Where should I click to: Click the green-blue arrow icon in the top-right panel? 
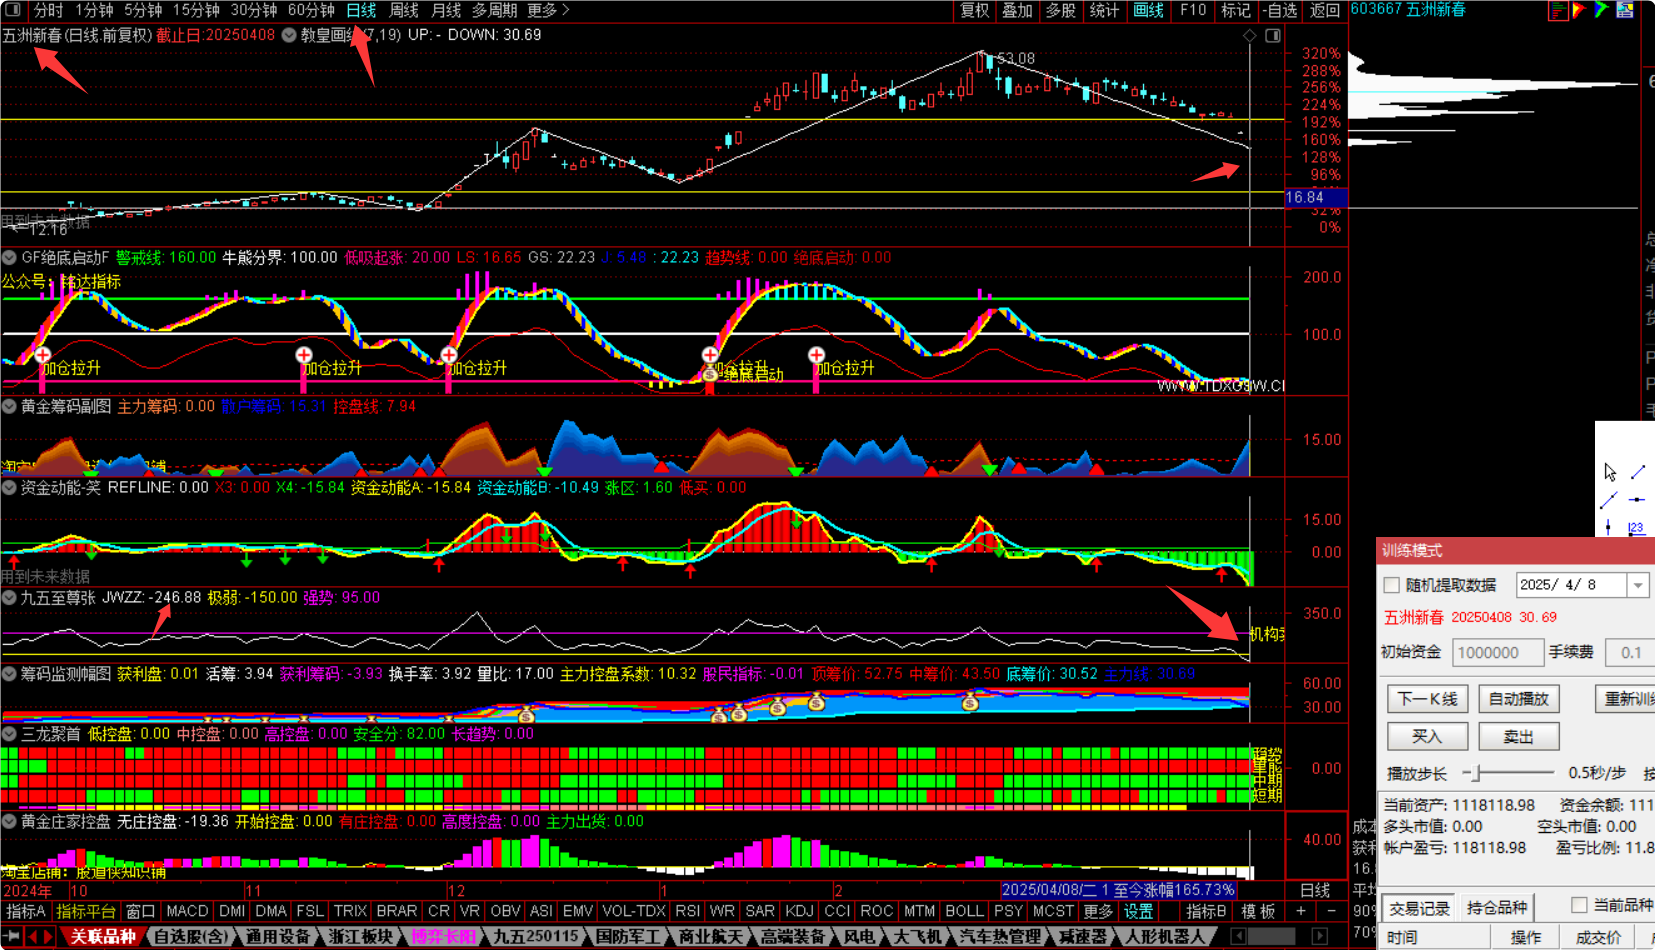pyautogui.click(x=1601, y=10)
